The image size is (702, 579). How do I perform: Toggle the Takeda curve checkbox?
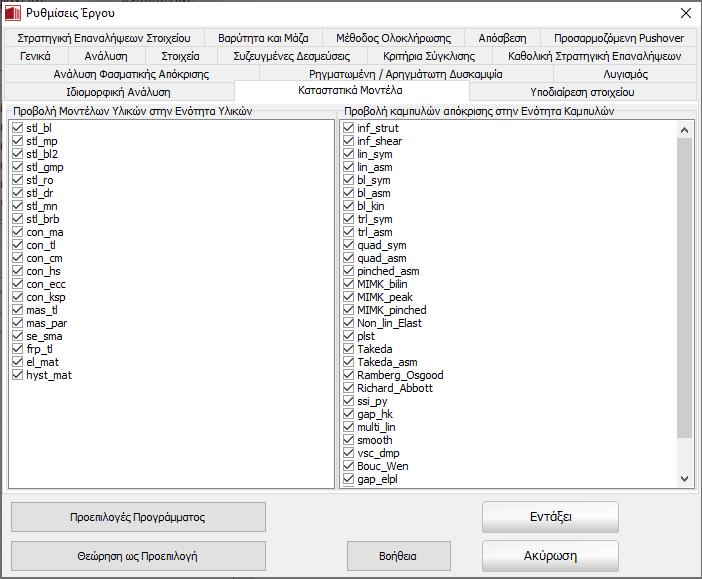pyautogui.click(x=348, y=349)
